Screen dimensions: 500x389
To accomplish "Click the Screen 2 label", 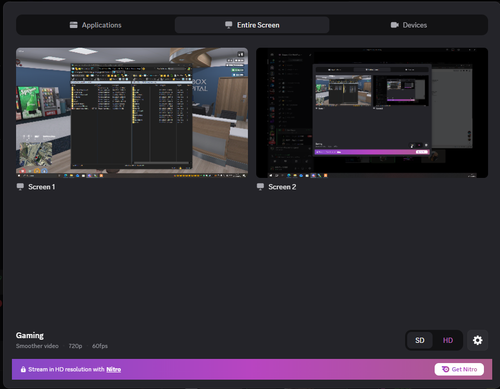I will 282,187.
